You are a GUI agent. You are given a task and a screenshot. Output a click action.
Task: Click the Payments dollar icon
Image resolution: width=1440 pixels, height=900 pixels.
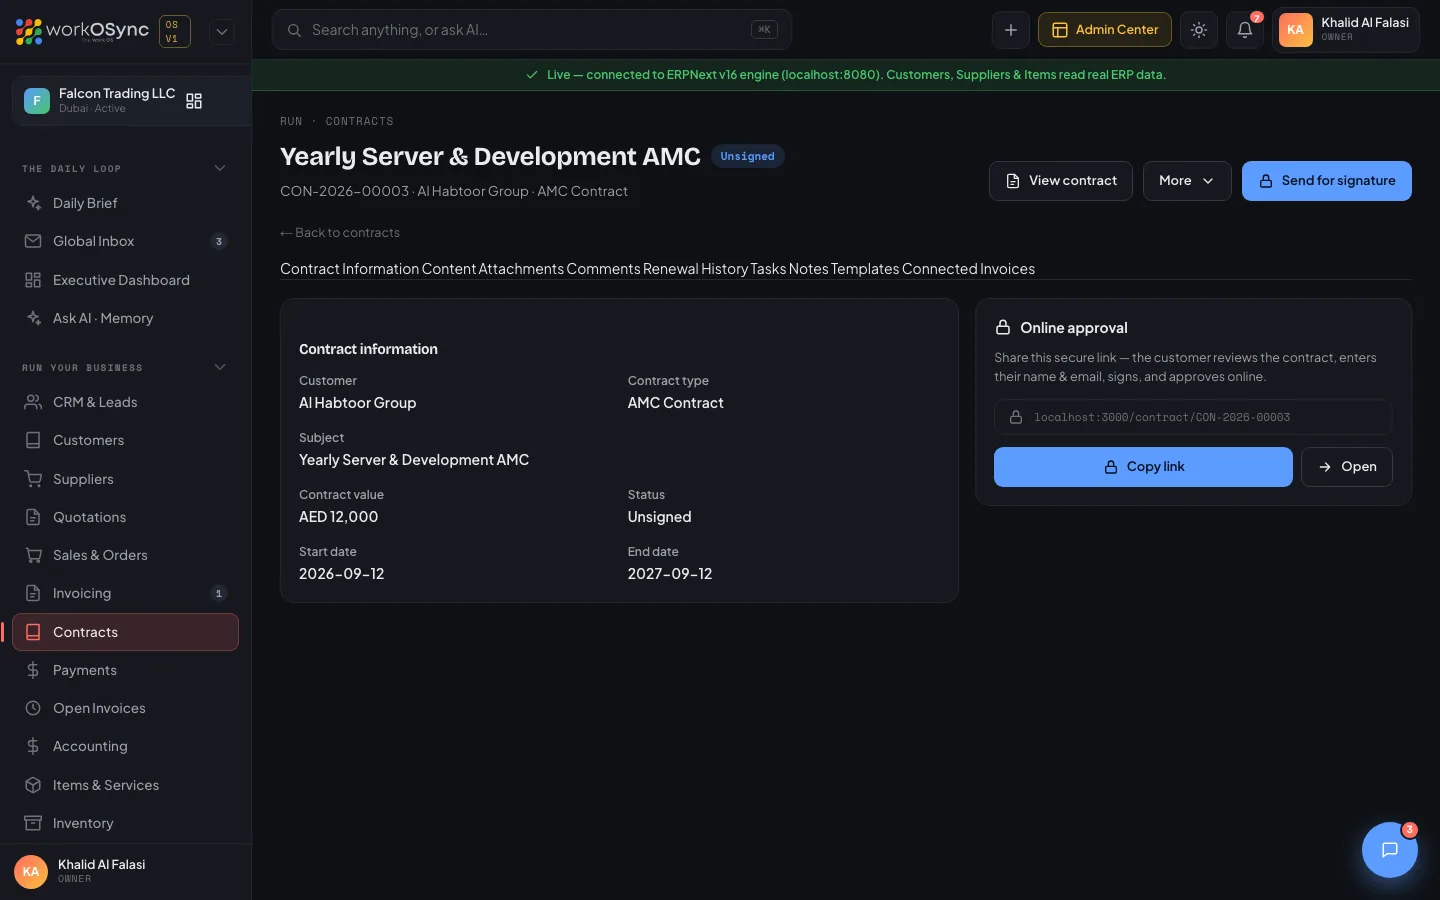point(33,670)
